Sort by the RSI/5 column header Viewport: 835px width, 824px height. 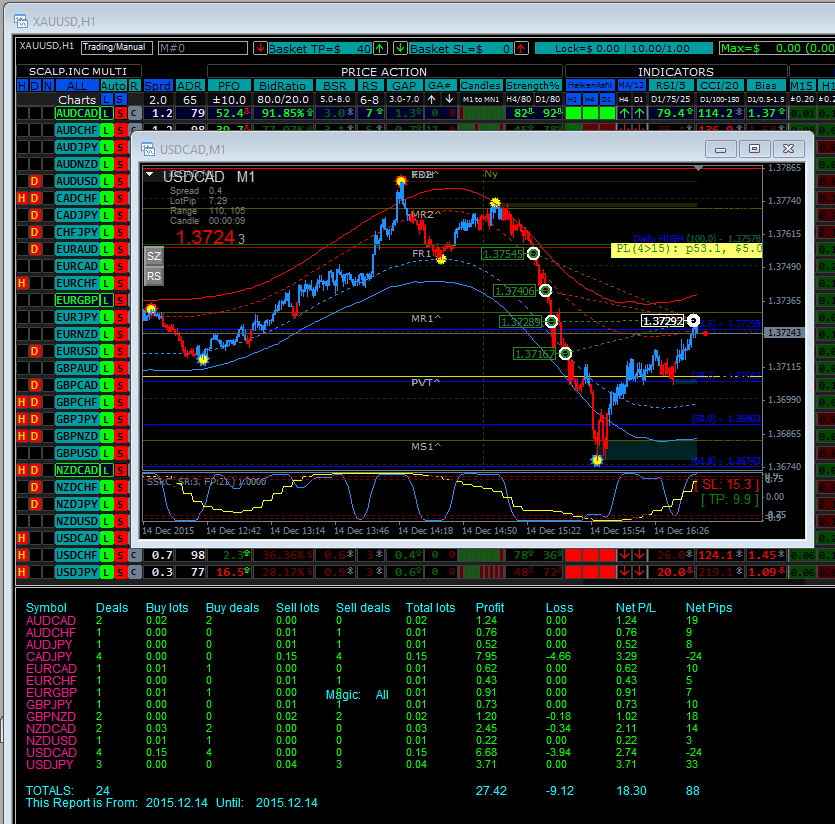click(670, 86)
